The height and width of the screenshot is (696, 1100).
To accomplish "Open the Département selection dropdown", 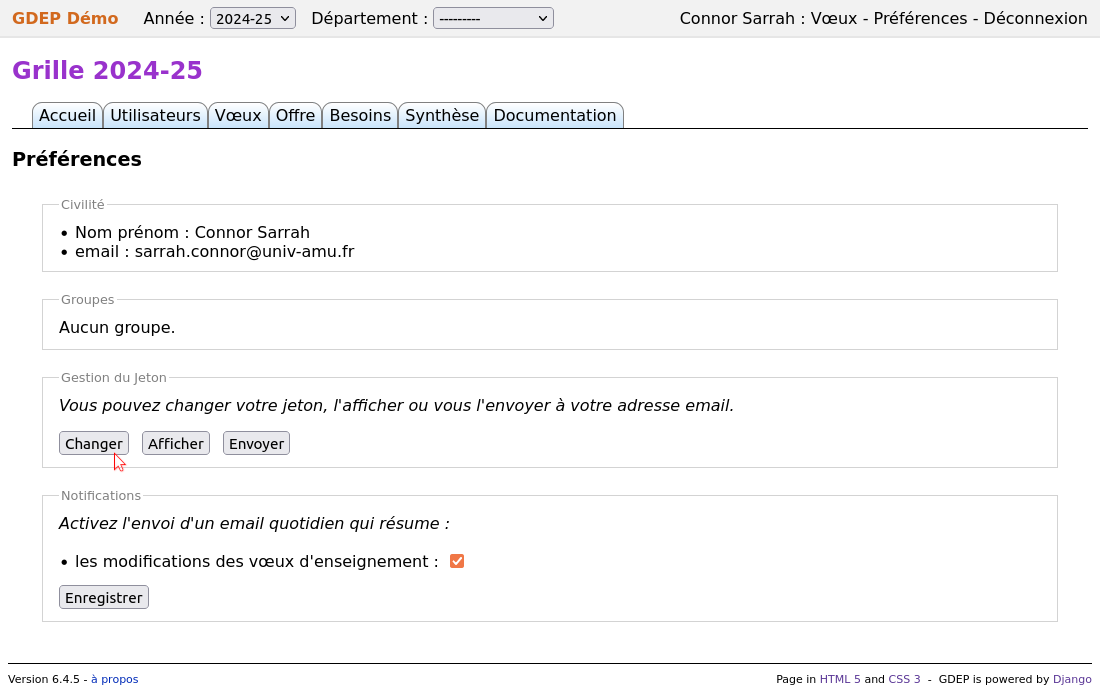I will point(493,17).
